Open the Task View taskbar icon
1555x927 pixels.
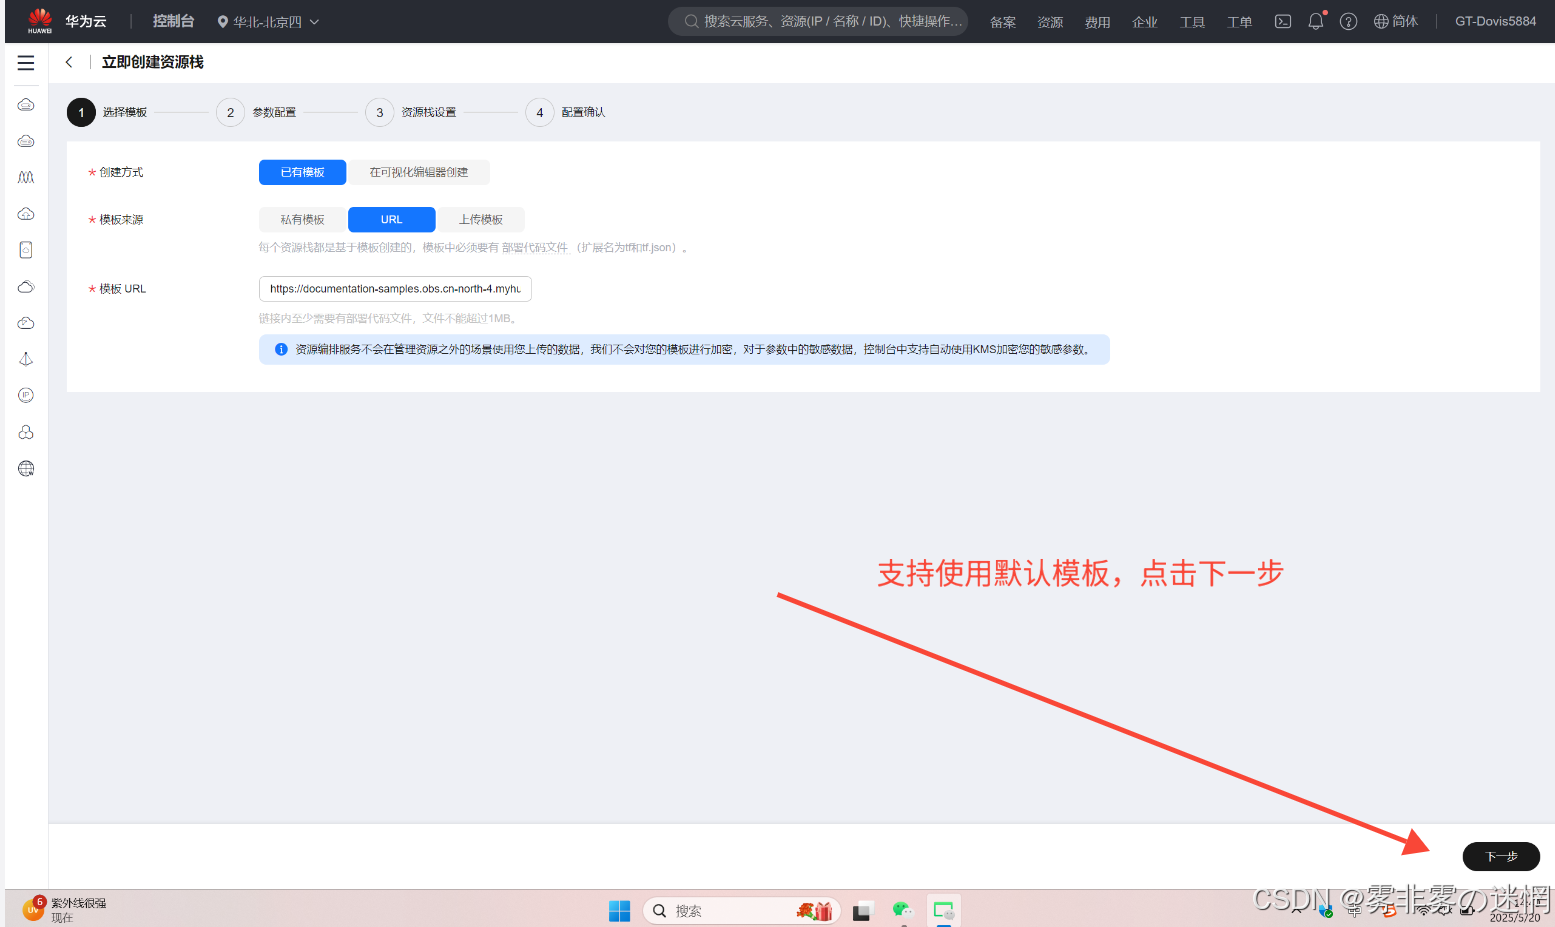coord(861,911)
